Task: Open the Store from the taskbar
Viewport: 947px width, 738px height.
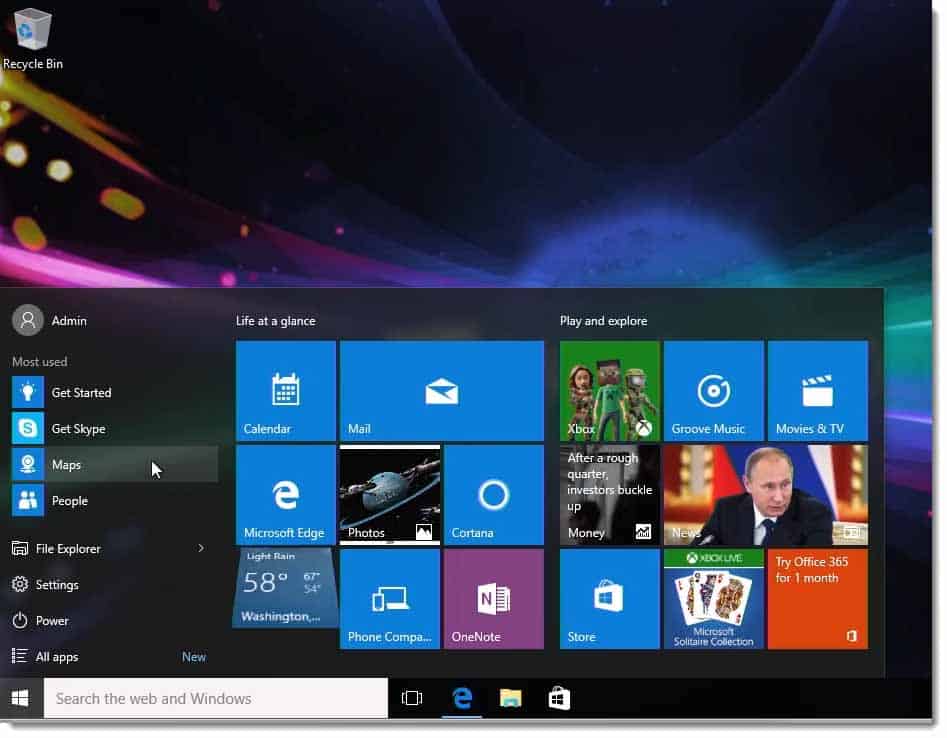Action: click(x=559, y=698)
